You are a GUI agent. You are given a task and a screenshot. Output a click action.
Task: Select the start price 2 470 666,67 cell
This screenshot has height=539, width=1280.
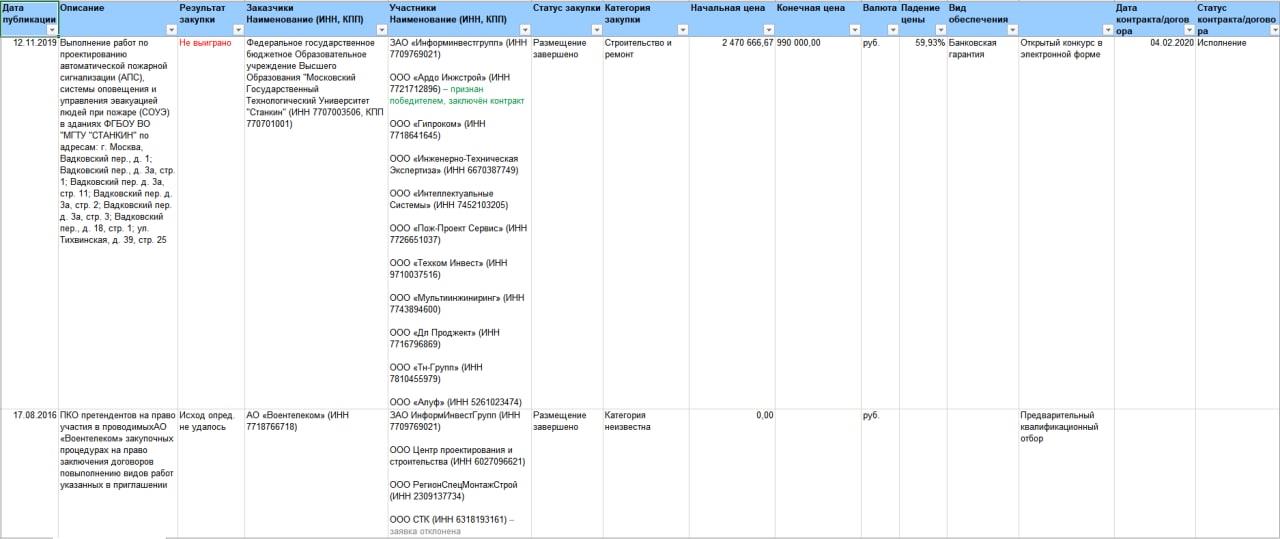pos(731,223)
